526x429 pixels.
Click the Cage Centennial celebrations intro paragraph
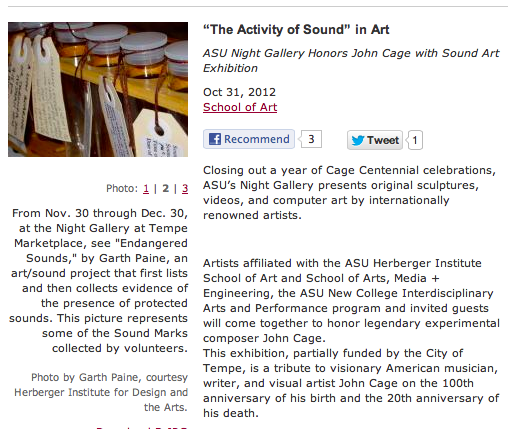pyautogui.click(x=349, y=193)
